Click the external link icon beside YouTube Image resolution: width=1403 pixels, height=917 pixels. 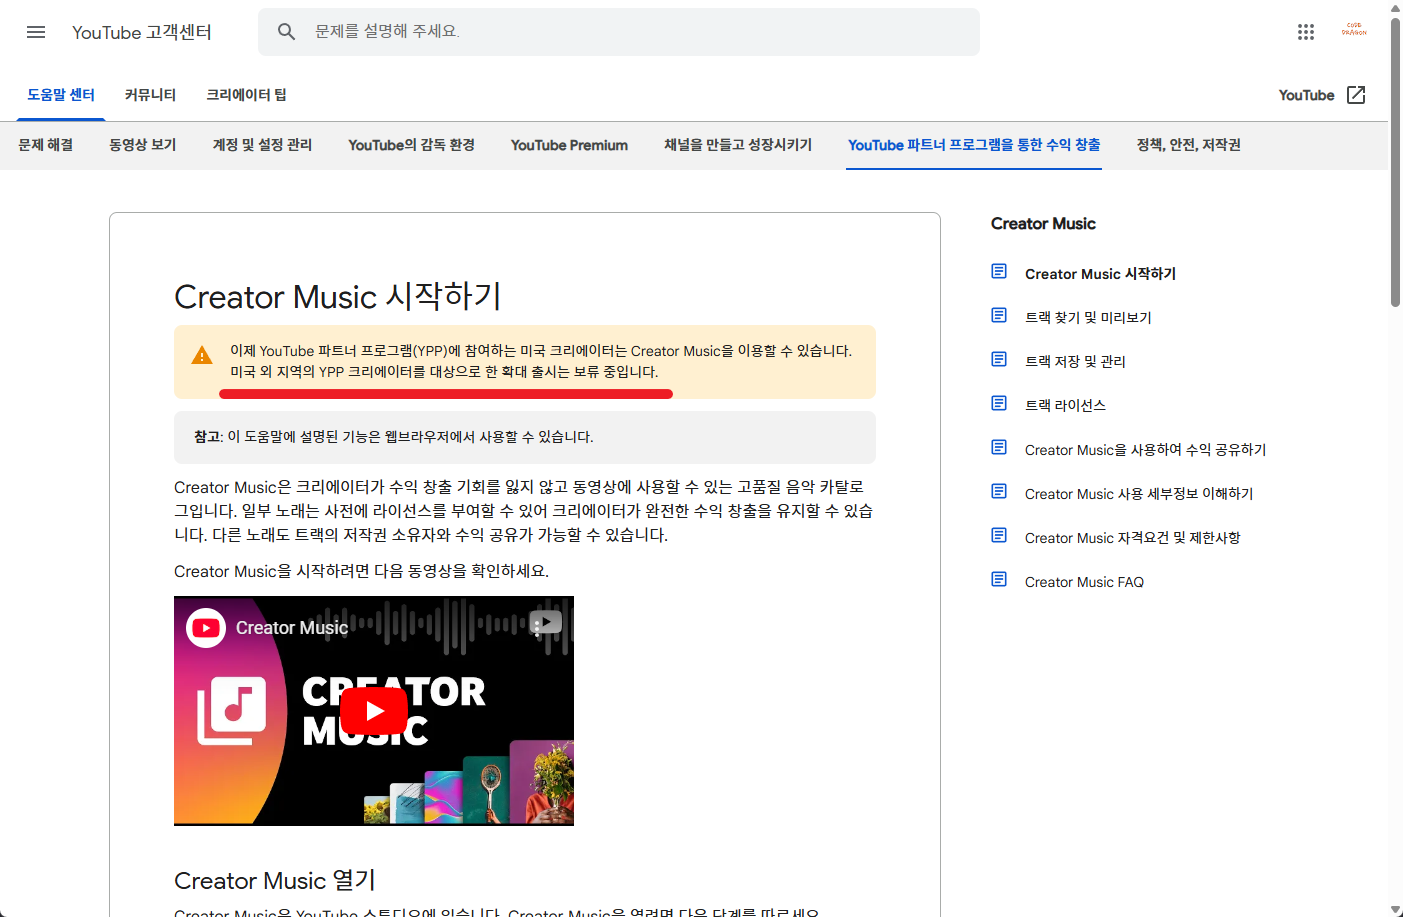(x=1356, y=95)
